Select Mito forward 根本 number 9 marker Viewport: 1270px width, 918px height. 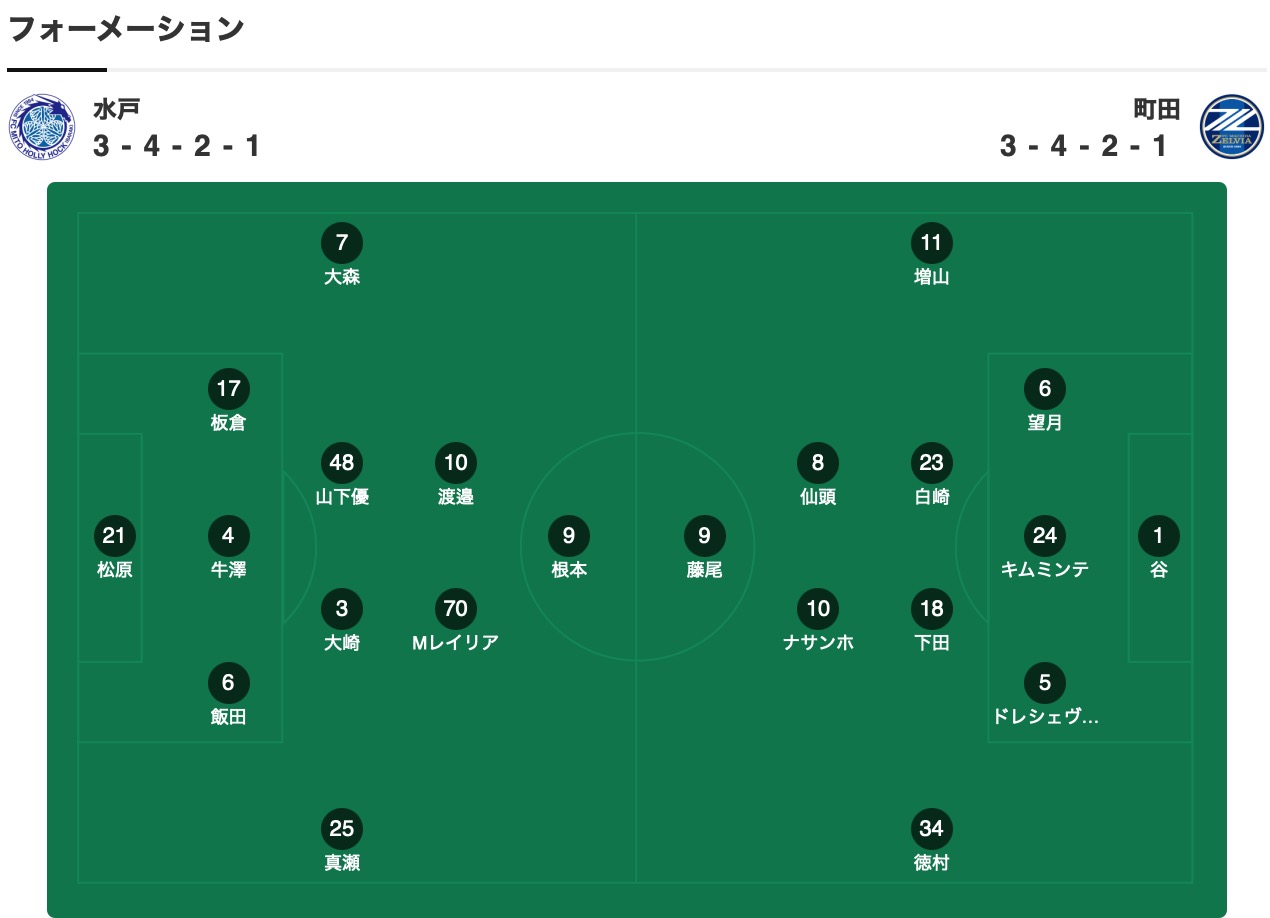(568, 536)
